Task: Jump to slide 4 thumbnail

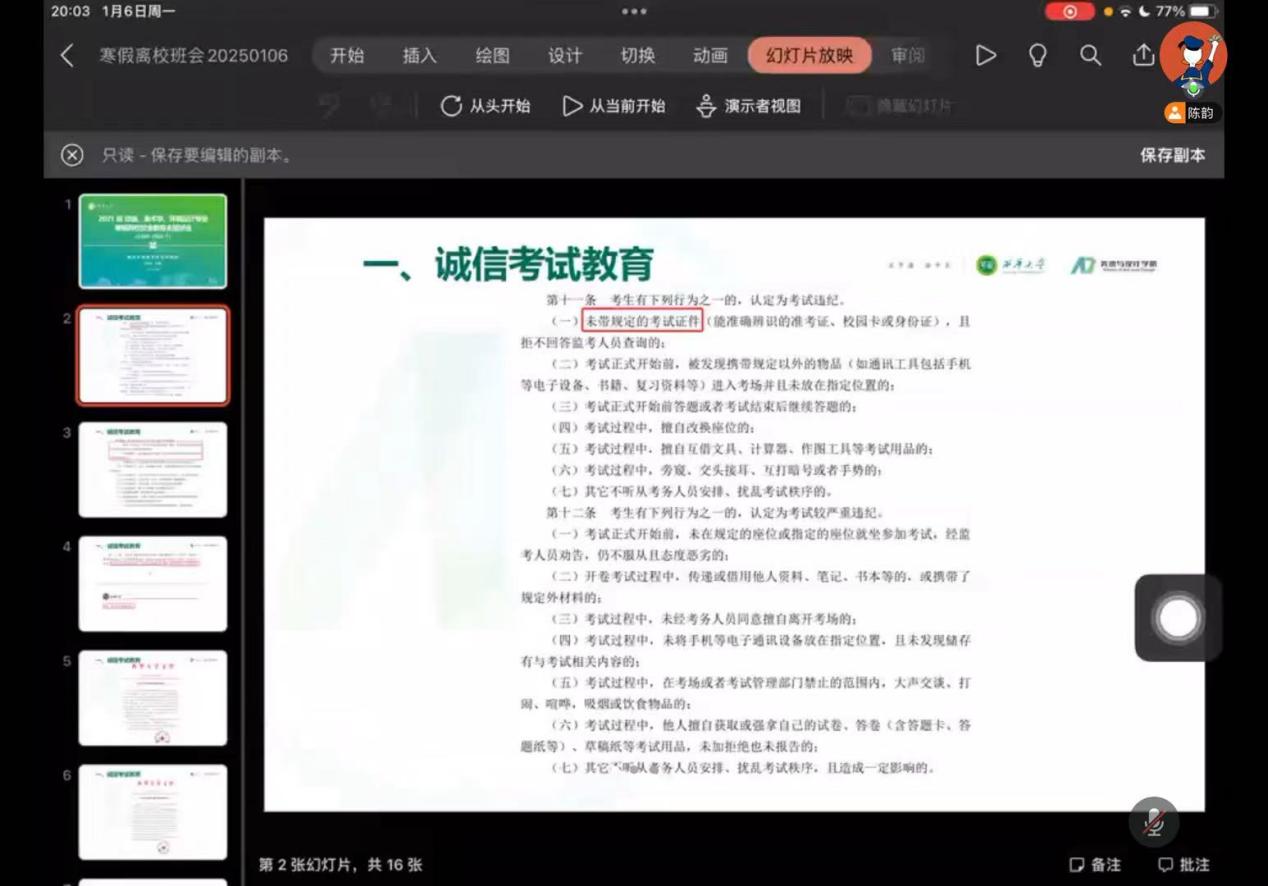Action: point(153,583)
